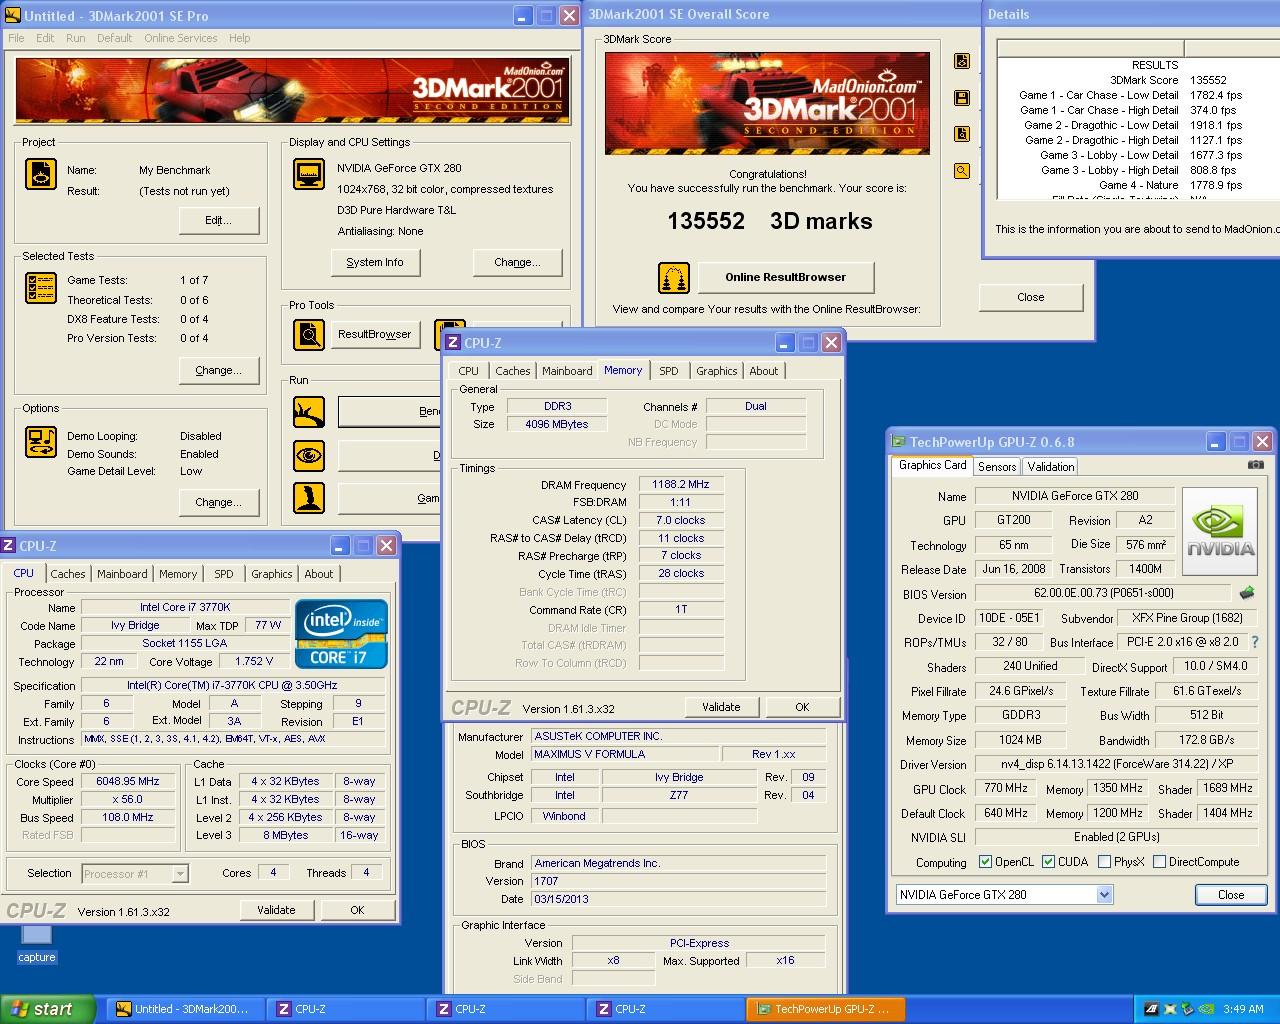Click the ResultBrowser button in Pro Tools

point(375,334)
